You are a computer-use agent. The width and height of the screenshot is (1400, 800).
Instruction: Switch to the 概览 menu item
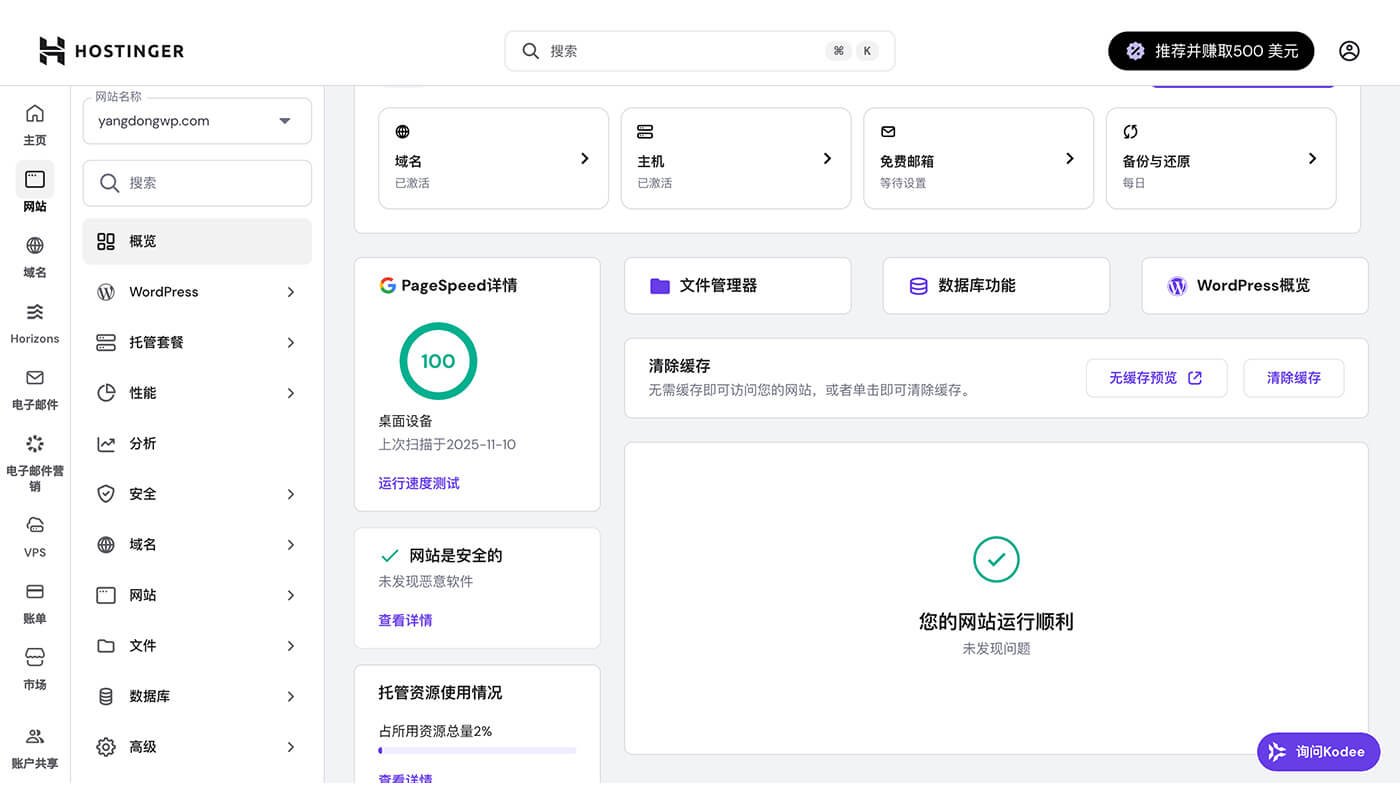pyautogui.click(x=196, y=241)
